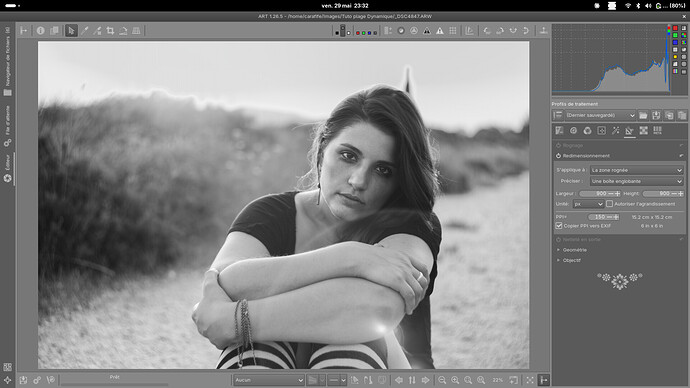The height and width of the screenshot is (388, 690).
Task: Toggle preview background color control
Action: 343,30
